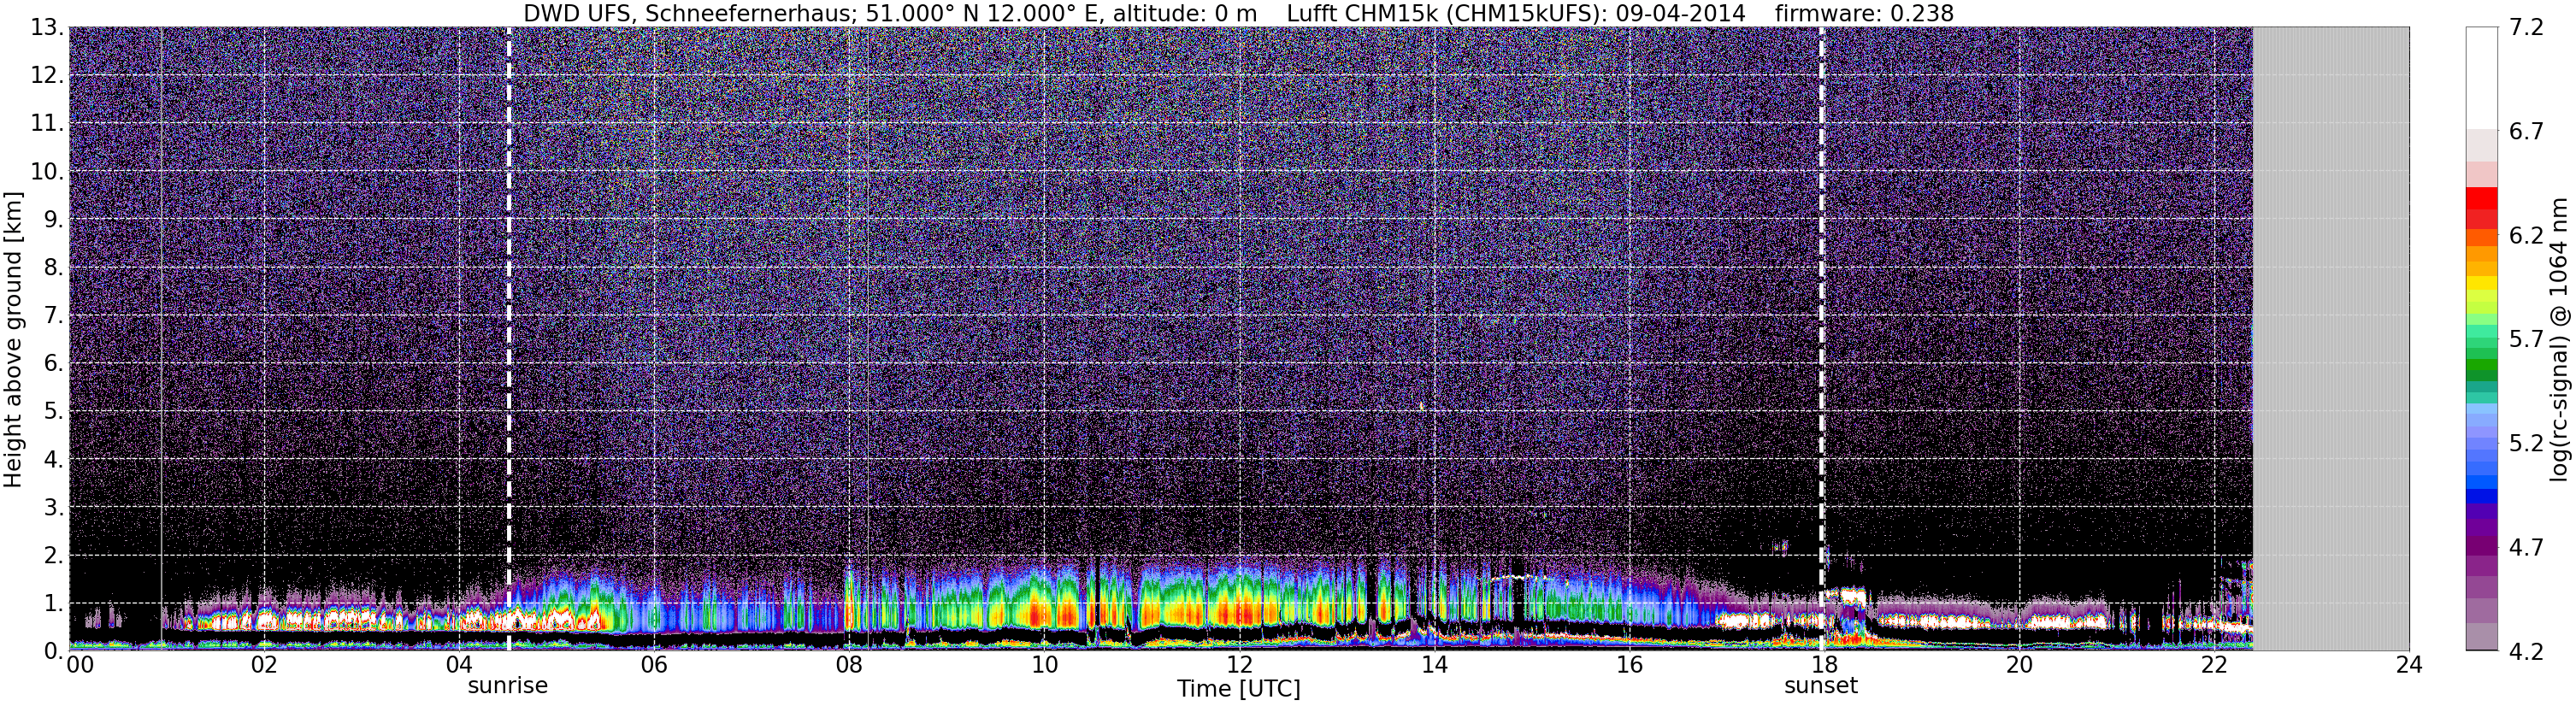Image resolution: width=2576 pixels, height=706 pixels.
Task: Click the 'Height above ground [km]' axis label
Action: tap(13, 340)
